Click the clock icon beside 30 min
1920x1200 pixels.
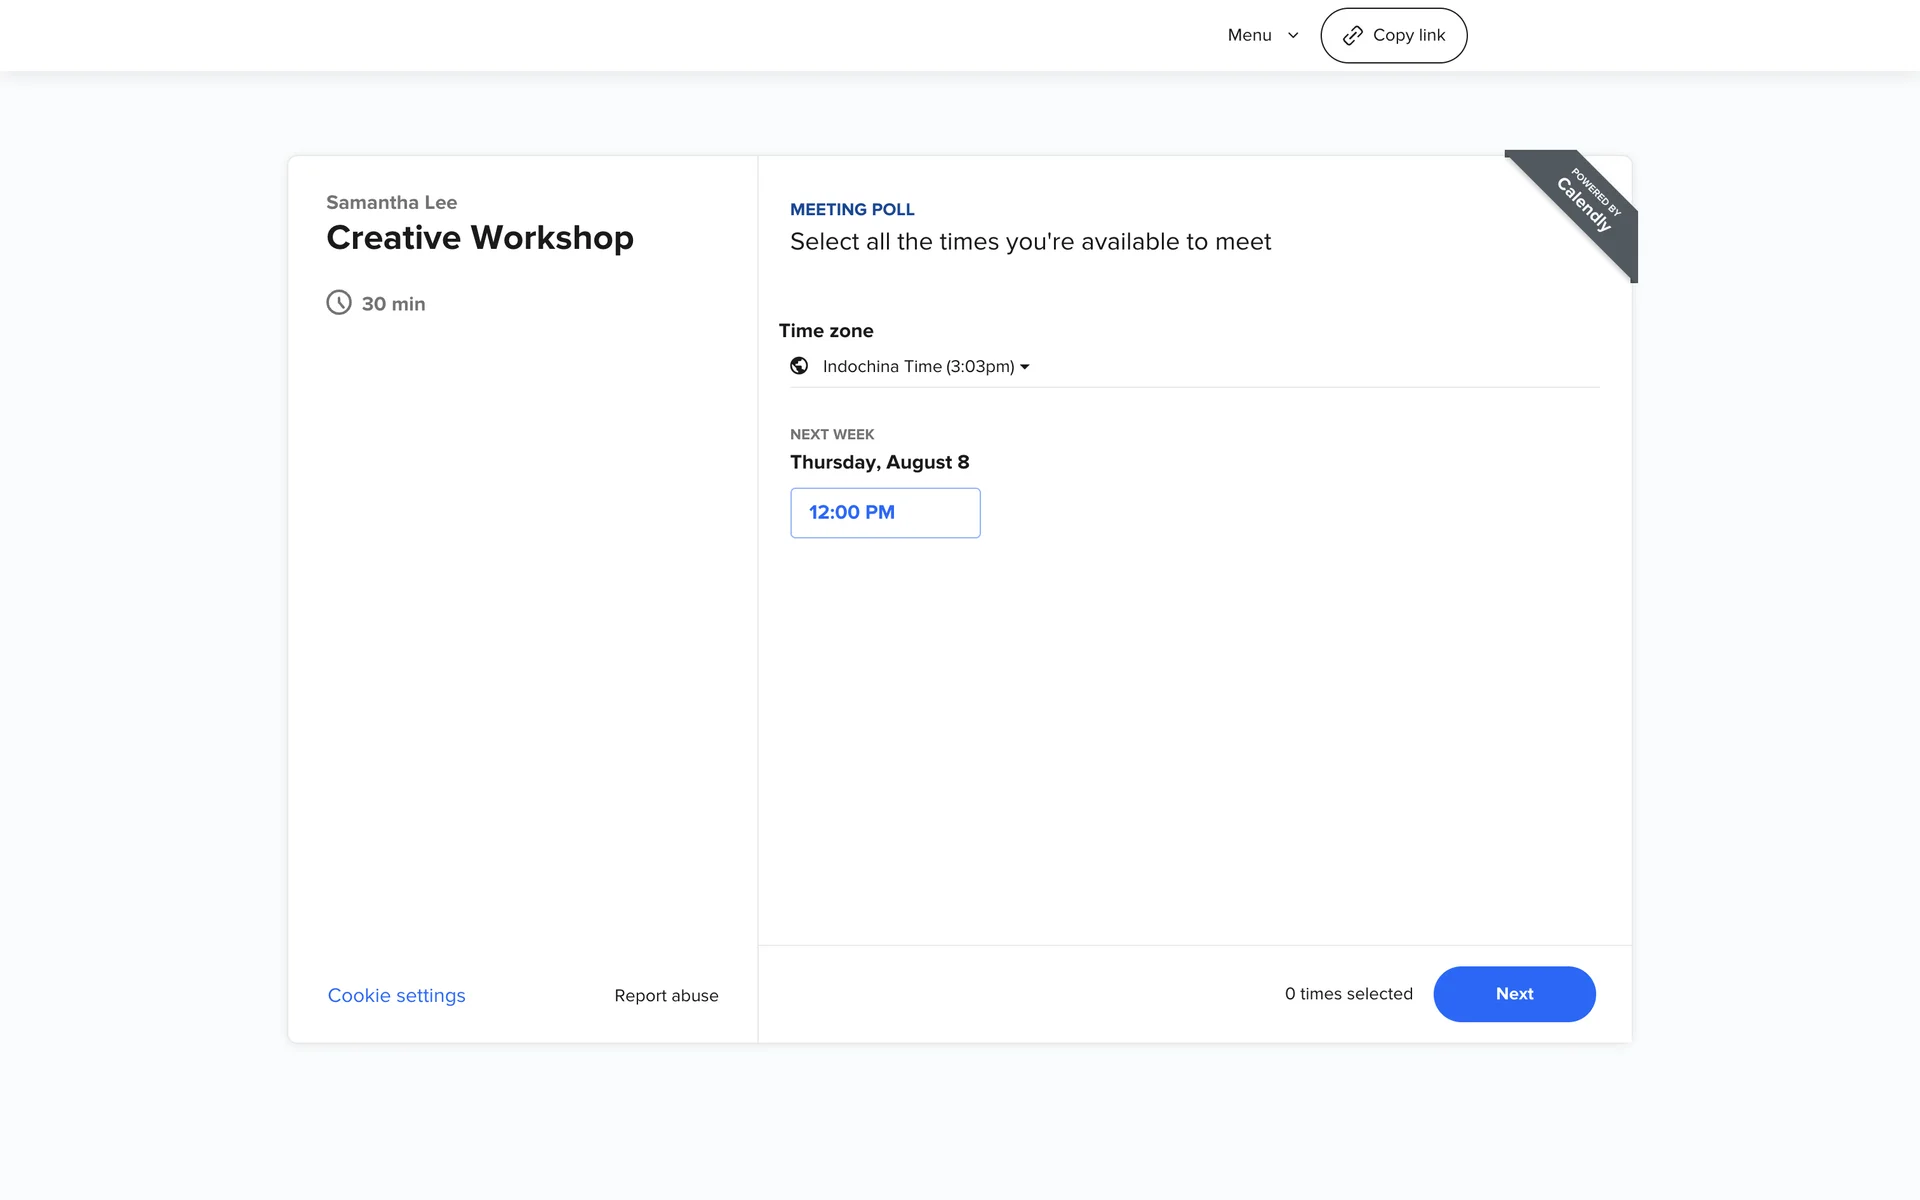click(339, 302)
